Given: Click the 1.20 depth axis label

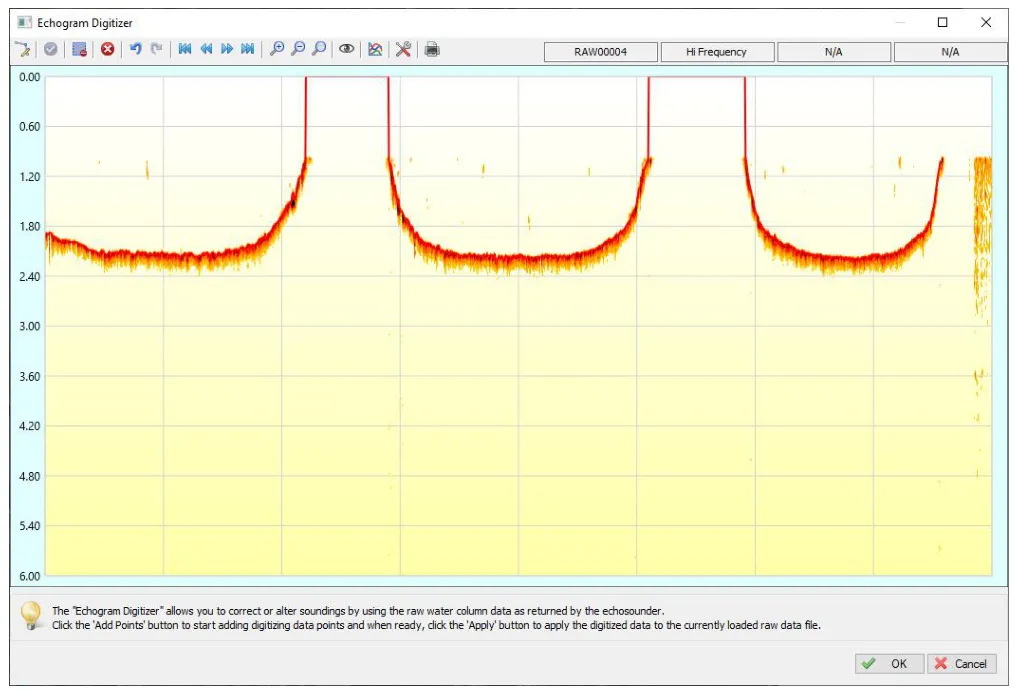Looking at the screenshot, I should (29, 177).
